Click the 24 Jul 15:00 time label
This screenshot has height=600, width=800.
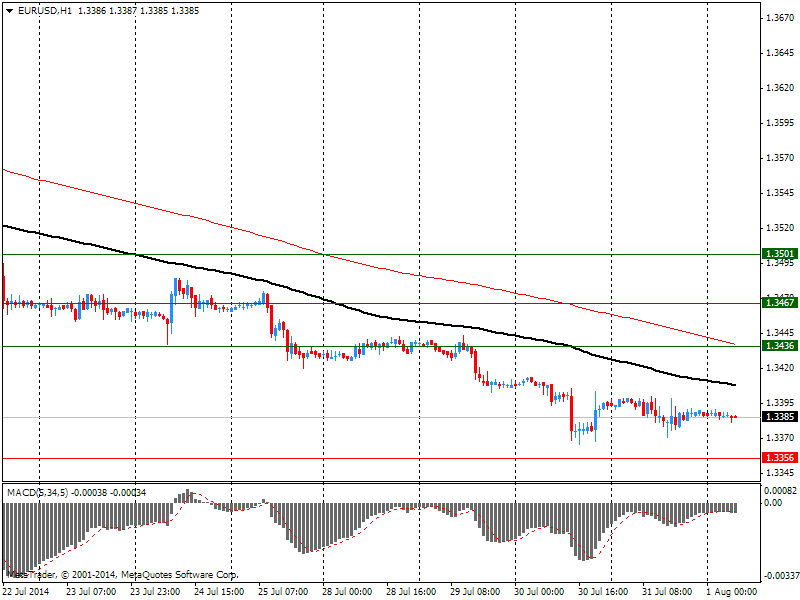pyautogui.click(x=219, y=591)
